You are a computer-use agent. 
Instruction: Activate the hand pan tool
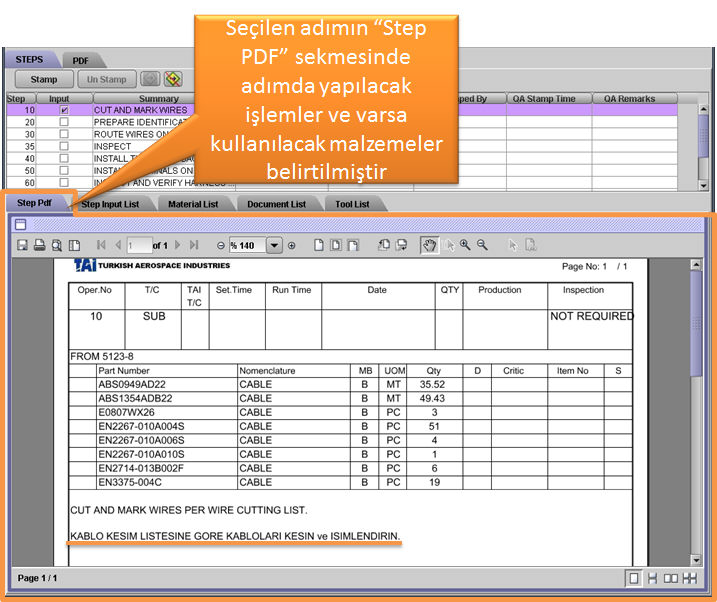429,245
